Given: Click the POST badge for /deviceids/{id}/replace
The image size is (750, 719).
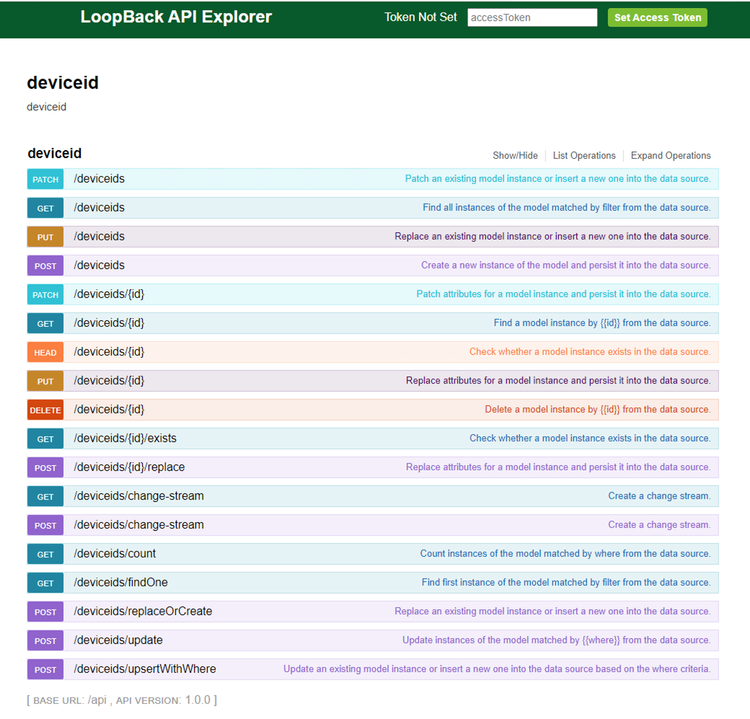Looking at the screenshot, I should point(45,468).
